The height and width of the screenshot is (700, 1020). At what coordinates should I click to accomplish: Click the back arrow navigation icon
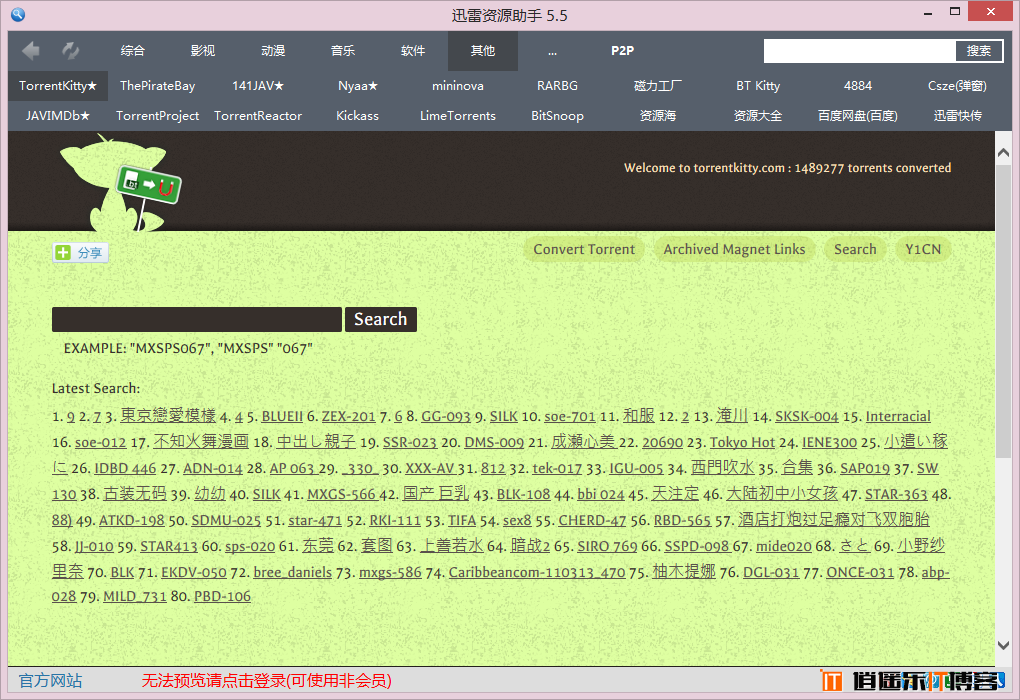31,51
